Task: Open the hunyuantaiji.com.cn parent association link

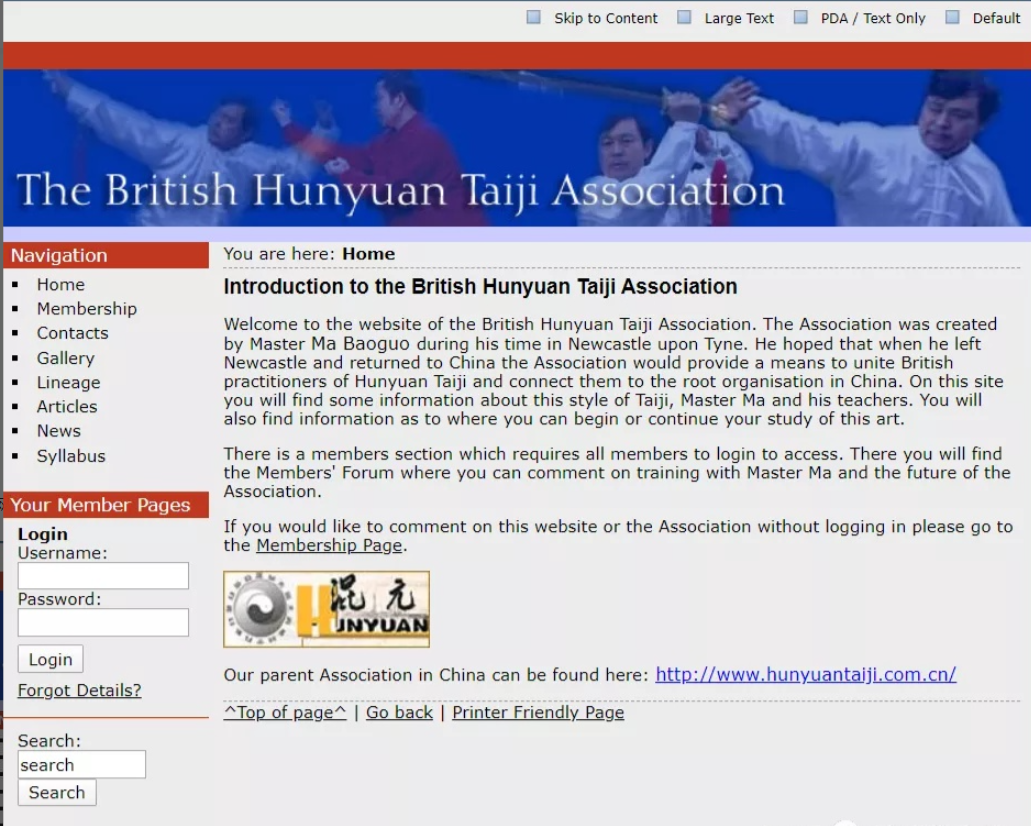Action: (x=805, y=674)
